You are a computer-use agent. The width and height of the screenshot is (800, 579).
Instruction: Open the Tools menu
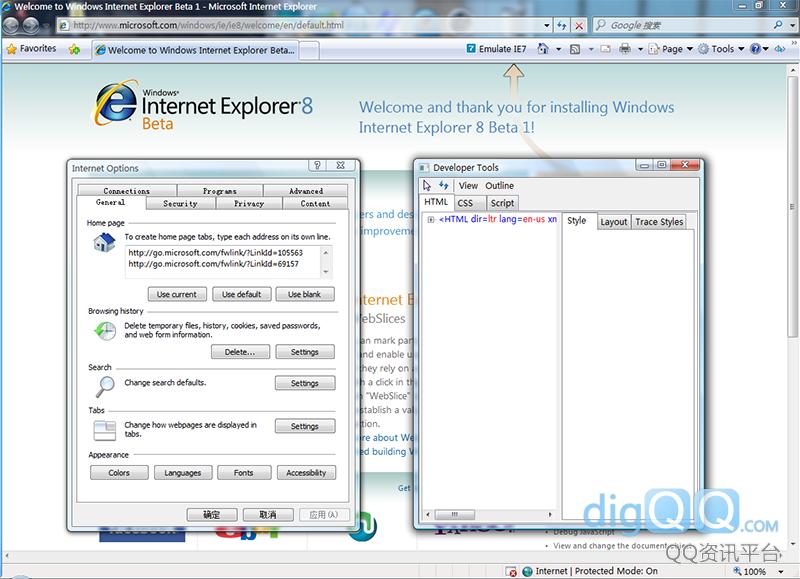click(x=721, y=49)
